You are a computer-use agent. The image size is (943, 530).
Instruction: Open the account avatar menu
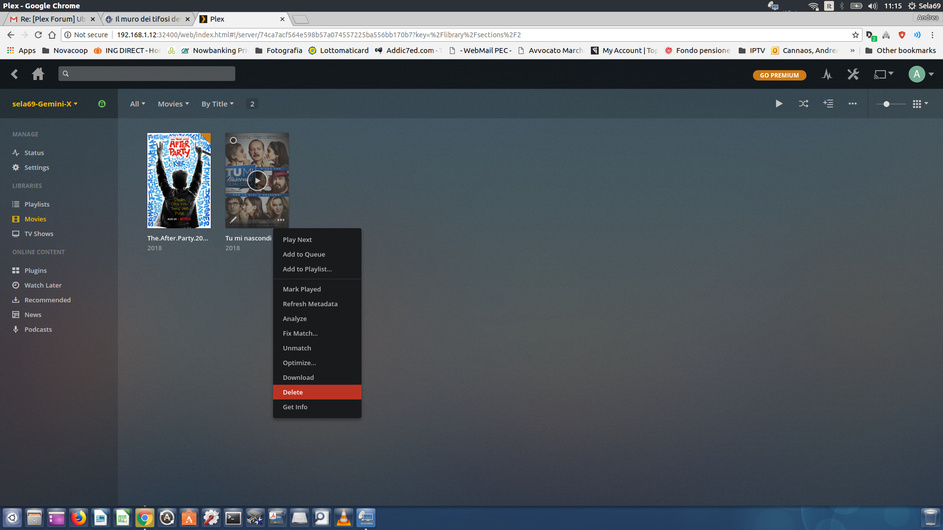pyautogui.click(x=920, y=74)
